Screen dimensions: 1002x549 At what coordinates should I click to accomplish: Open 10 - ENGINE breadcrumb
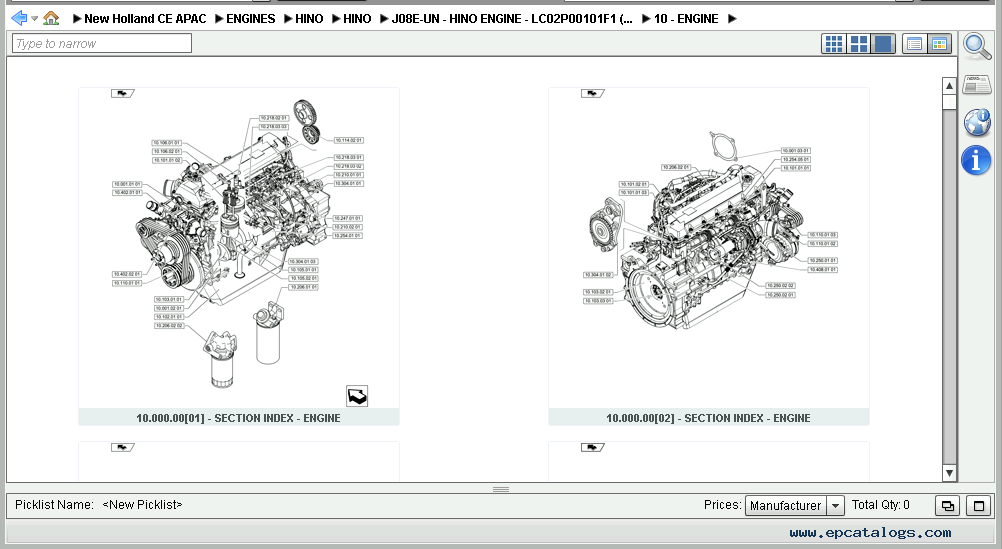tap(686, 19)
